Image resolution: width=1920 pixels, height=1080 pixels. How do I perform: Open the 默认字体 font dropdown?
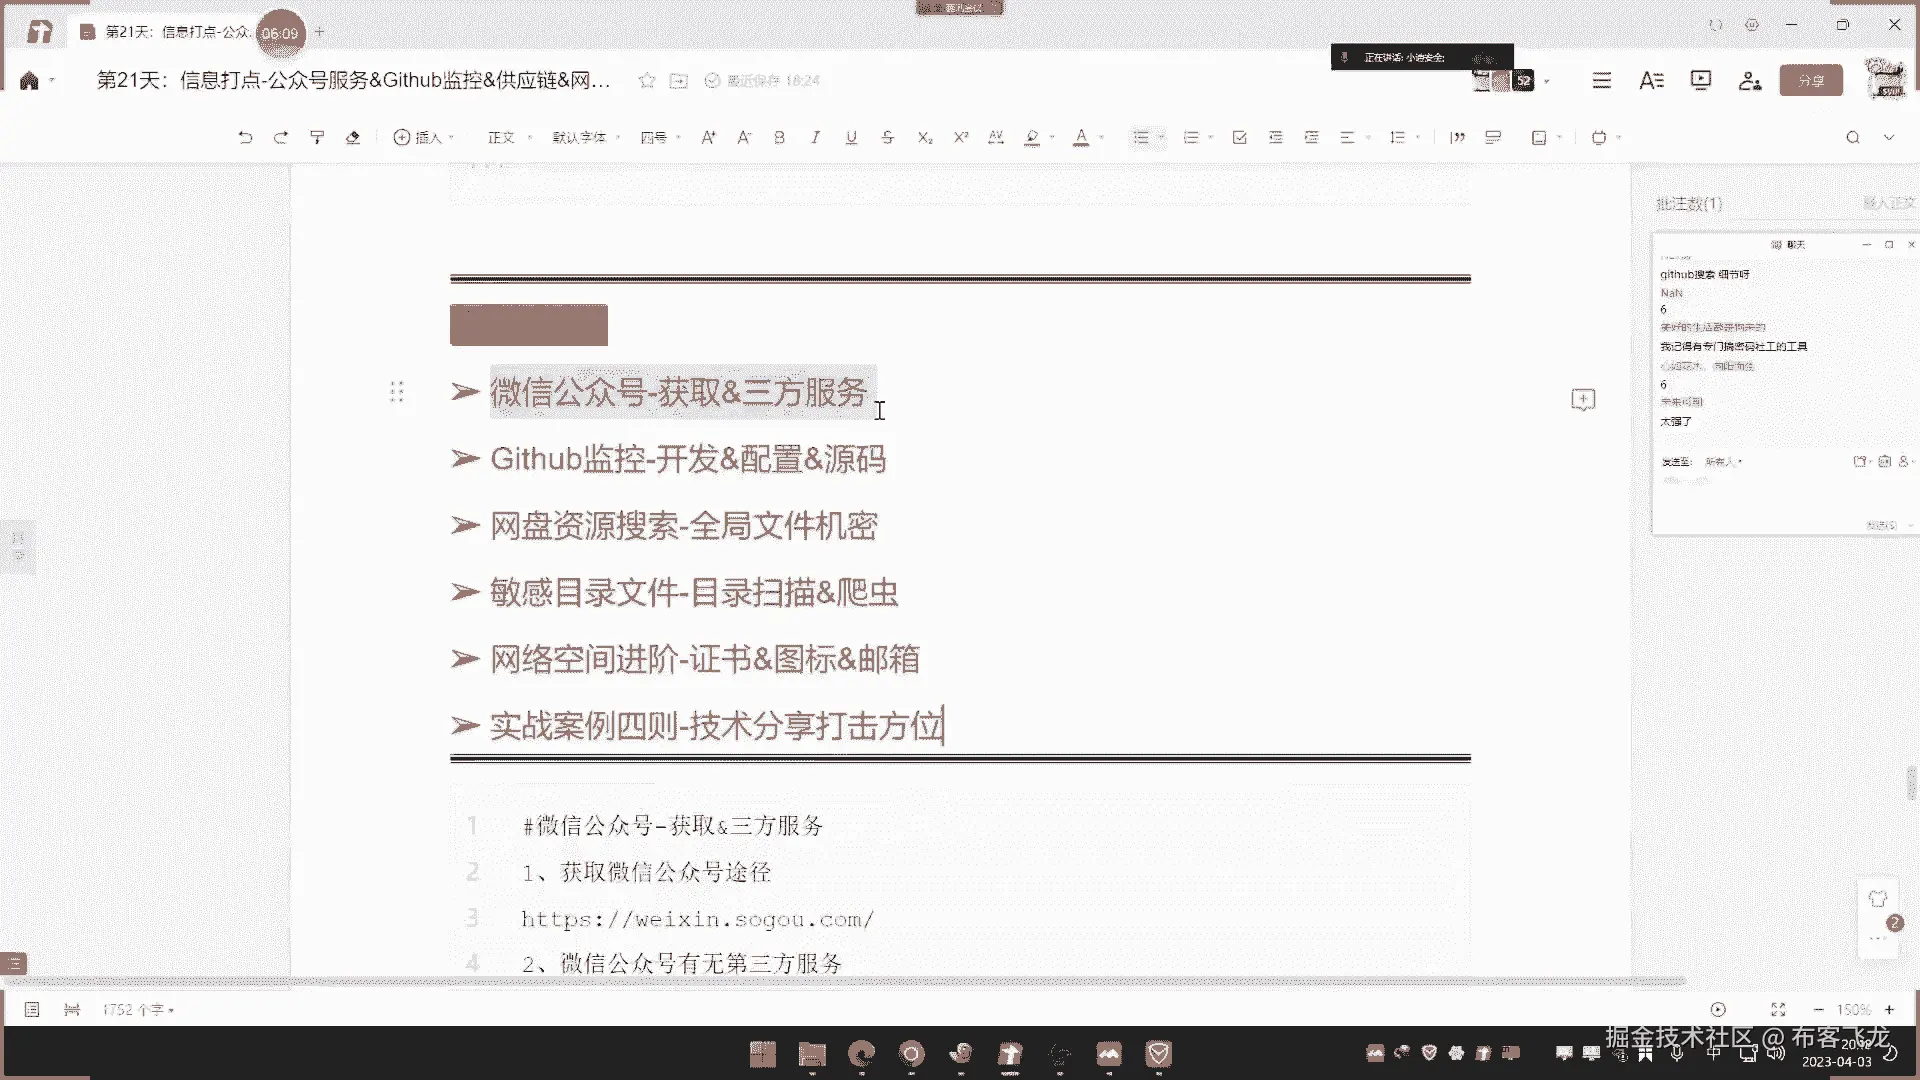click(x=585, y=138)
